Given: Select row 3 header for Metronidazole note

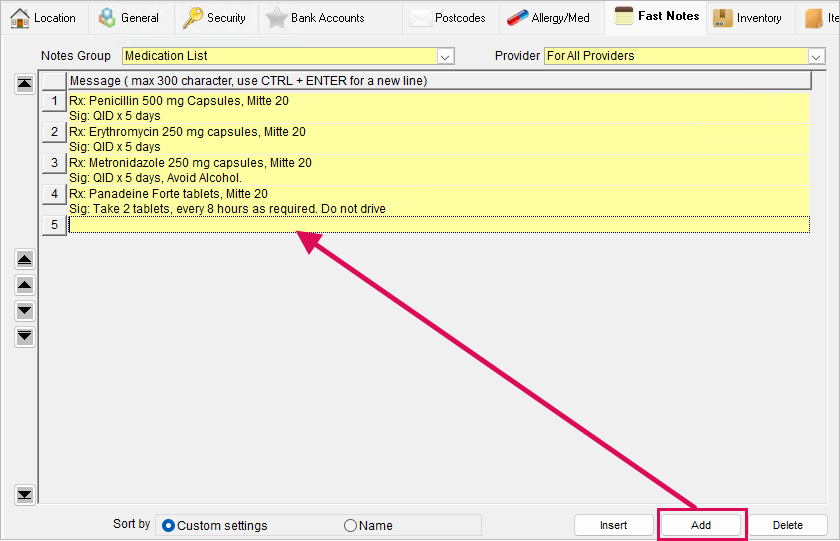Looking at the screenshot, I should pyautogui.click(x=54, y=163).
